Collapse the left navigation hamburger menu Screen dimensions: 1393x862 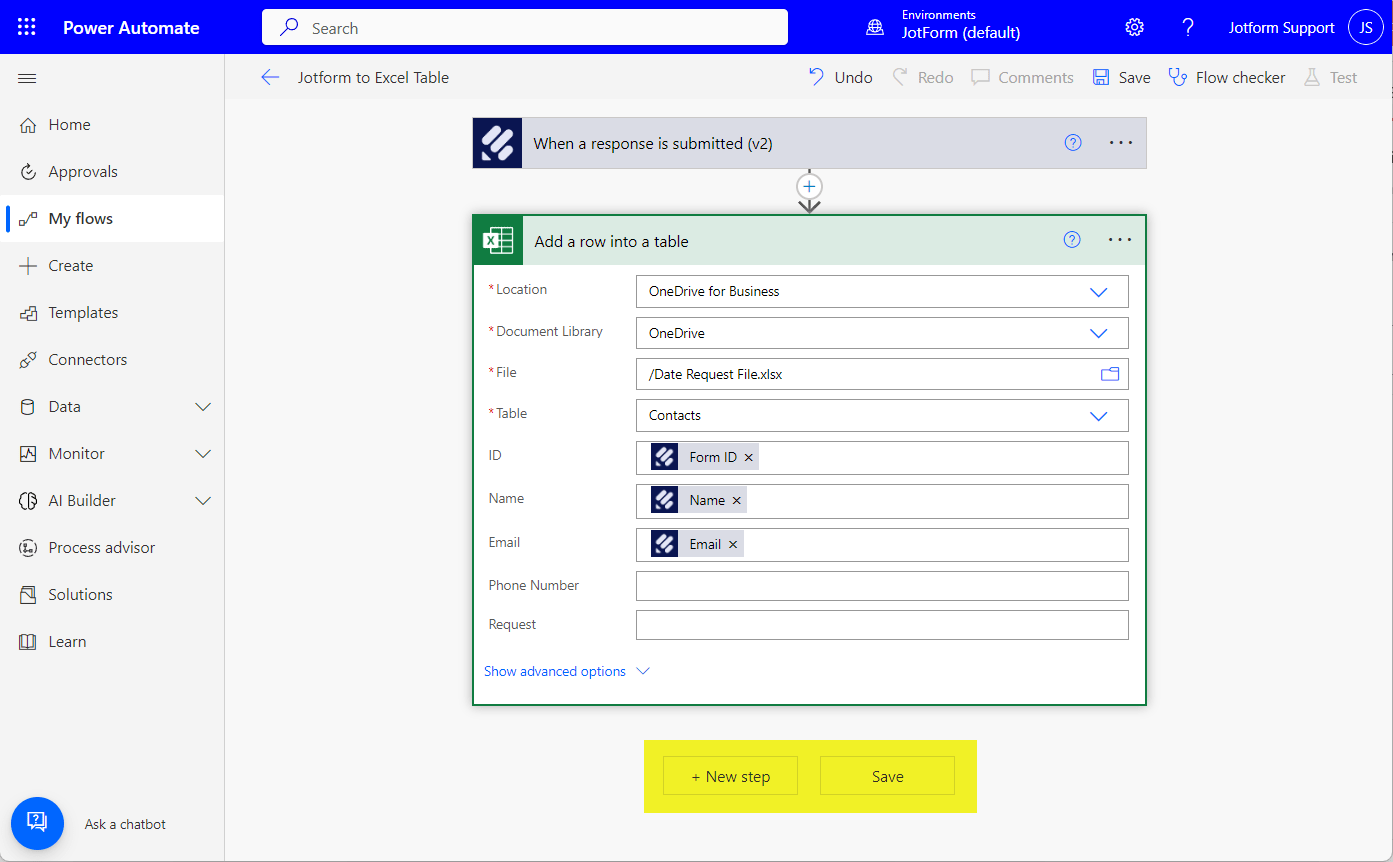click(x=27, y=78)
